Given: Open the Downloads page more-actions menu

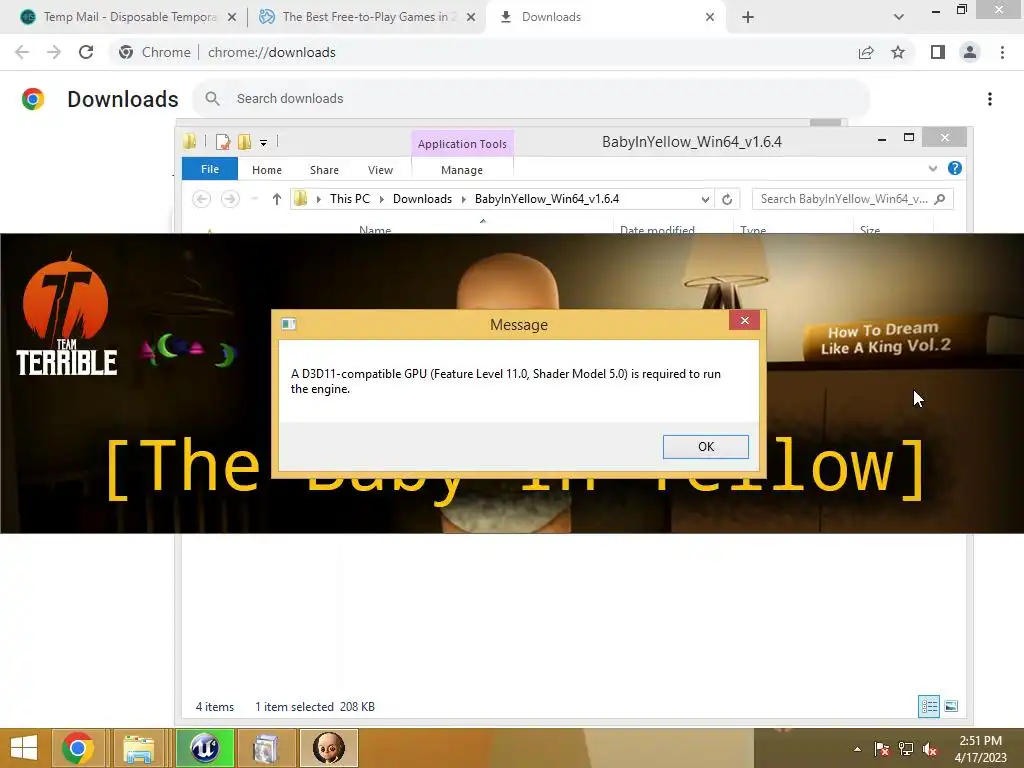Looking at the screenshot, I should (x=990, y=99).
